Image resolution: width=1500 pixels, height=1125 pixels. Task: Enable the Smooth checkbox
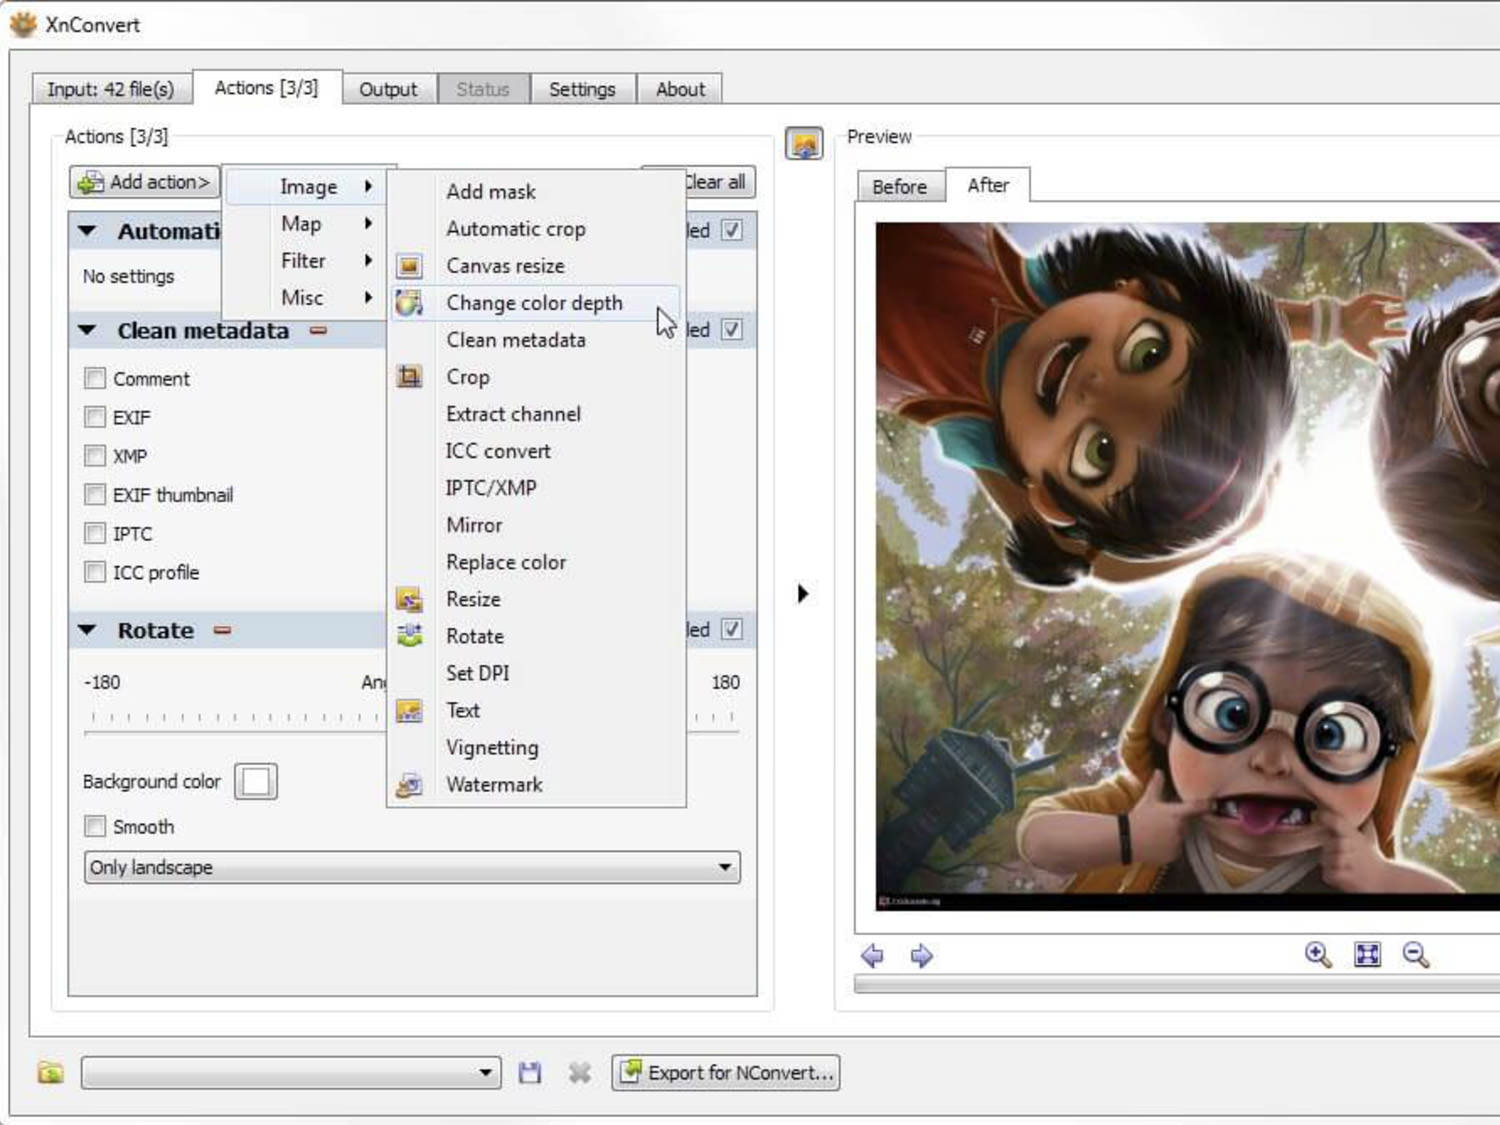tap(95, 826)
